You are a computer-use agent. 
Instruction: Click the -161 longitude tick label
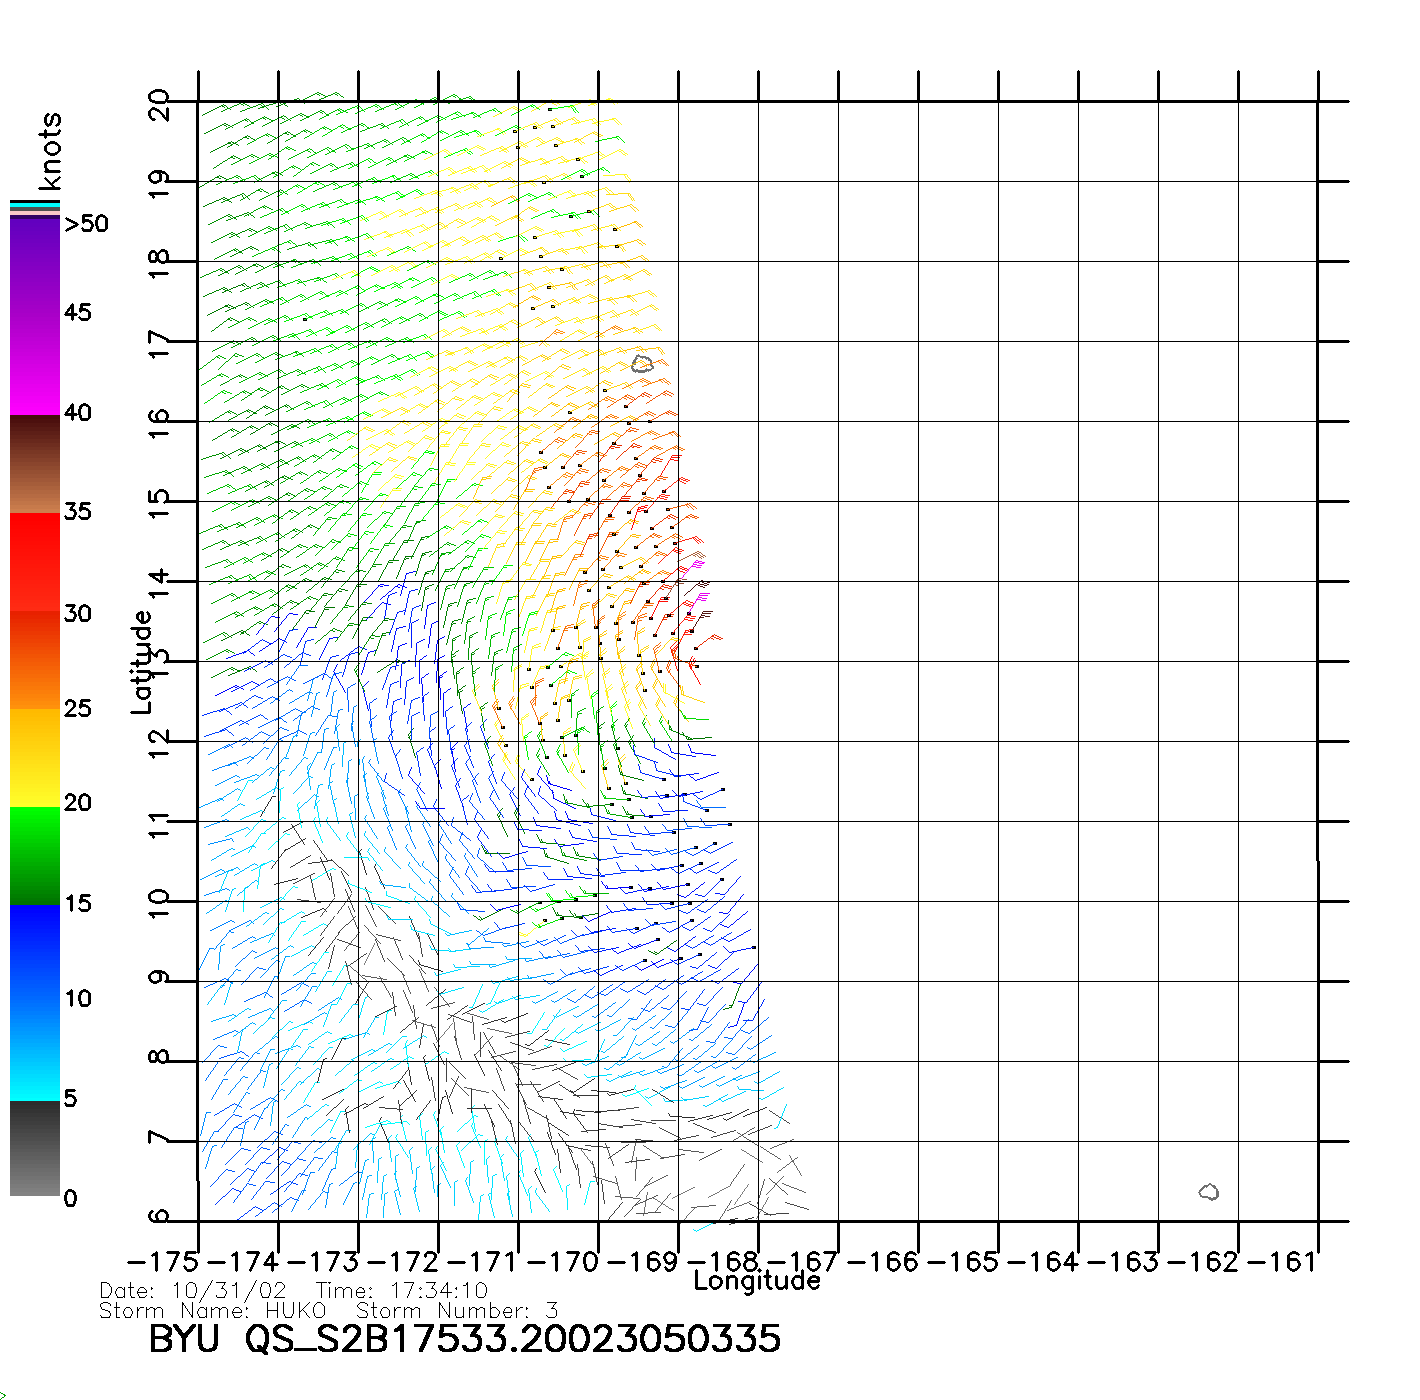1284,1262
